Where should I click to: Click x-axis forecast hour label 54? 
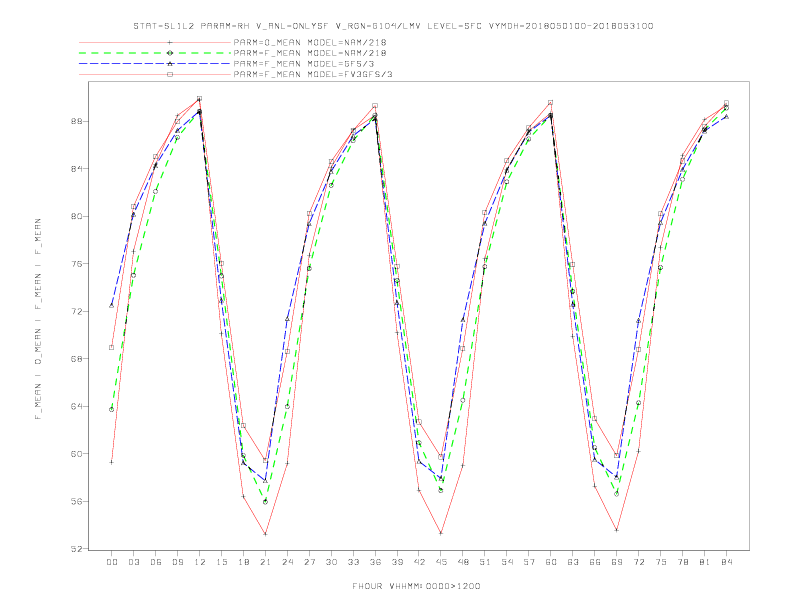[x=507, y=562]
